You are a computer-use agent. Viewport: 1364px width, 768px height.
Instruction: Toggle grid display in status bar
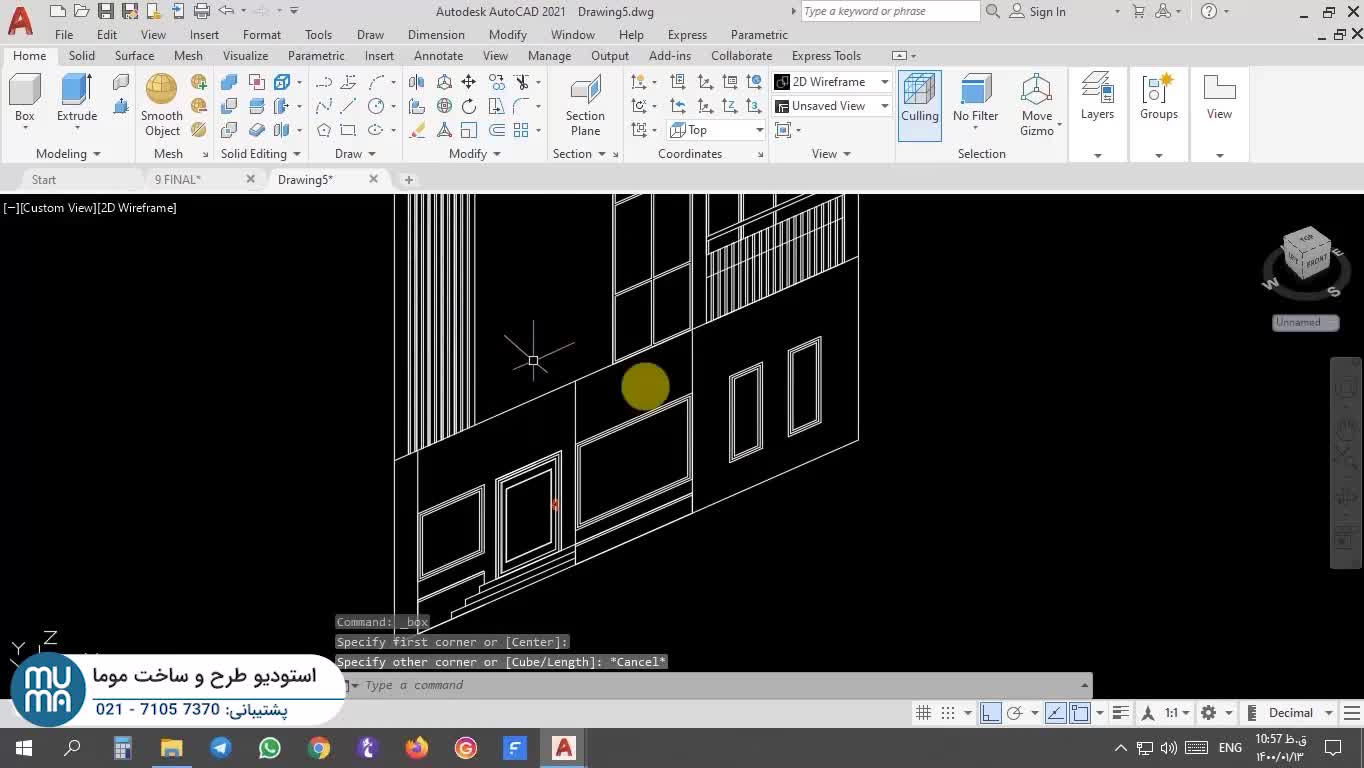click(x=924, y=713)
